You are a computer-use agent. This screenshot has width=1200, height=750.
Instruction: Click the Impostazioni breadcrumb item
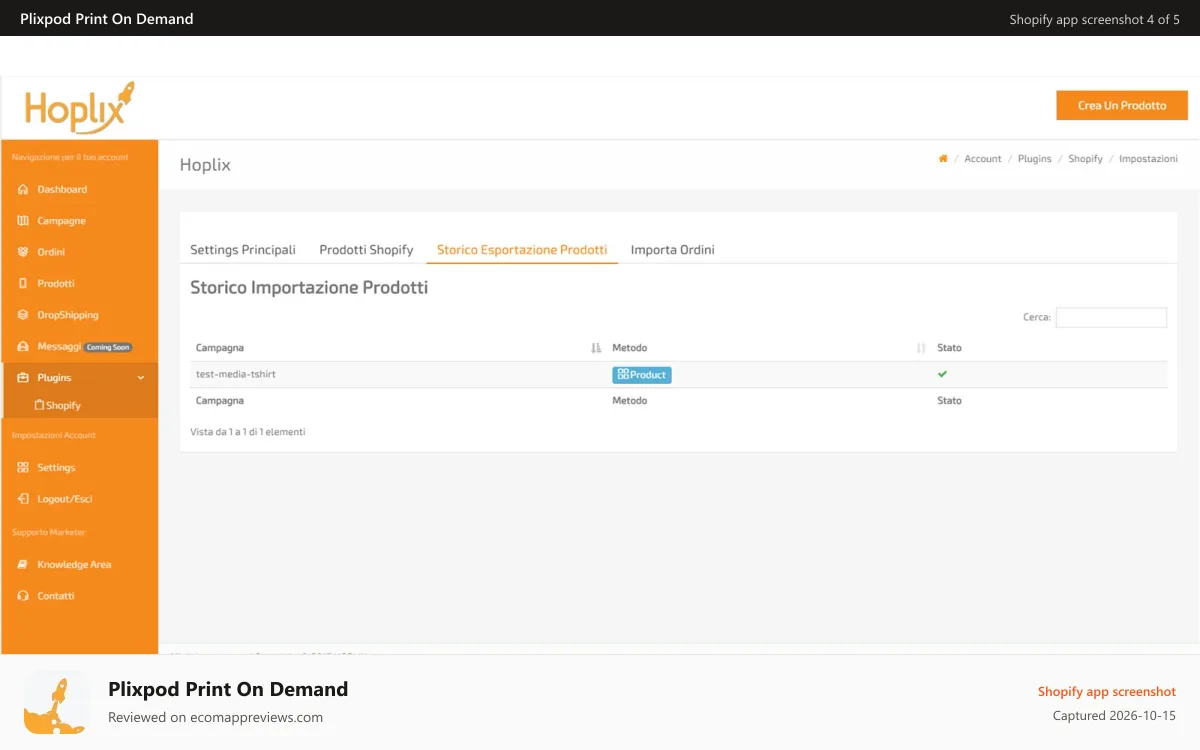[1148, 159]
